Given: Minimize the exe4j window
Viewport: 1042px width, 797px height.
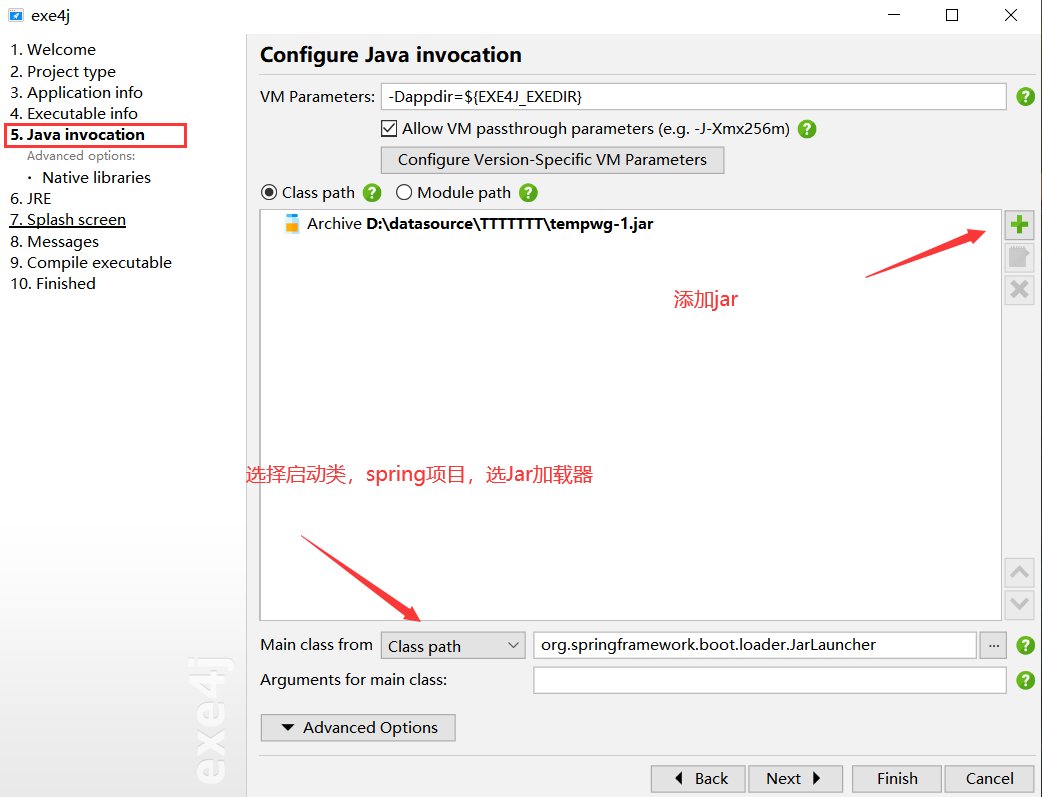Looking at the screenshot, I should (x=894, y=15).
